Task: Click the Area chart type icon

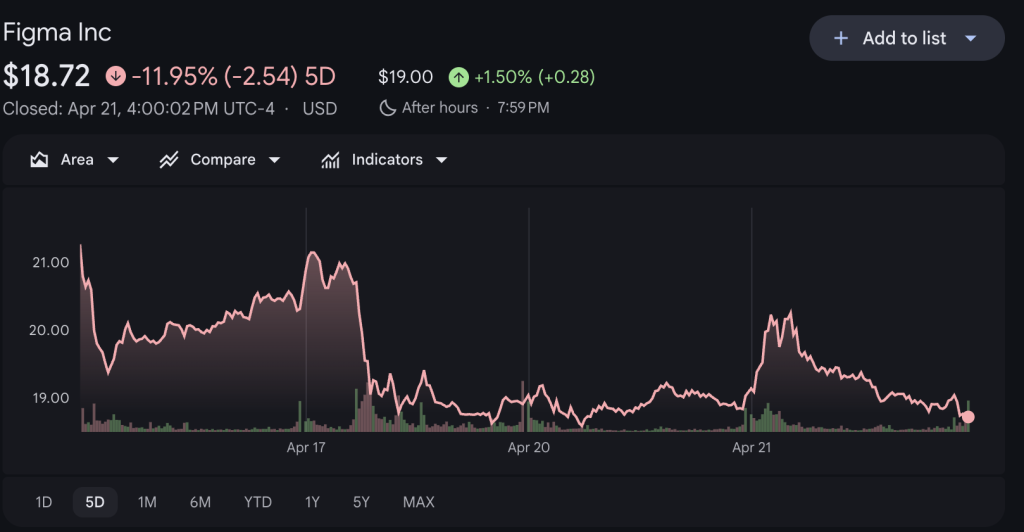Action: (40, 160)
